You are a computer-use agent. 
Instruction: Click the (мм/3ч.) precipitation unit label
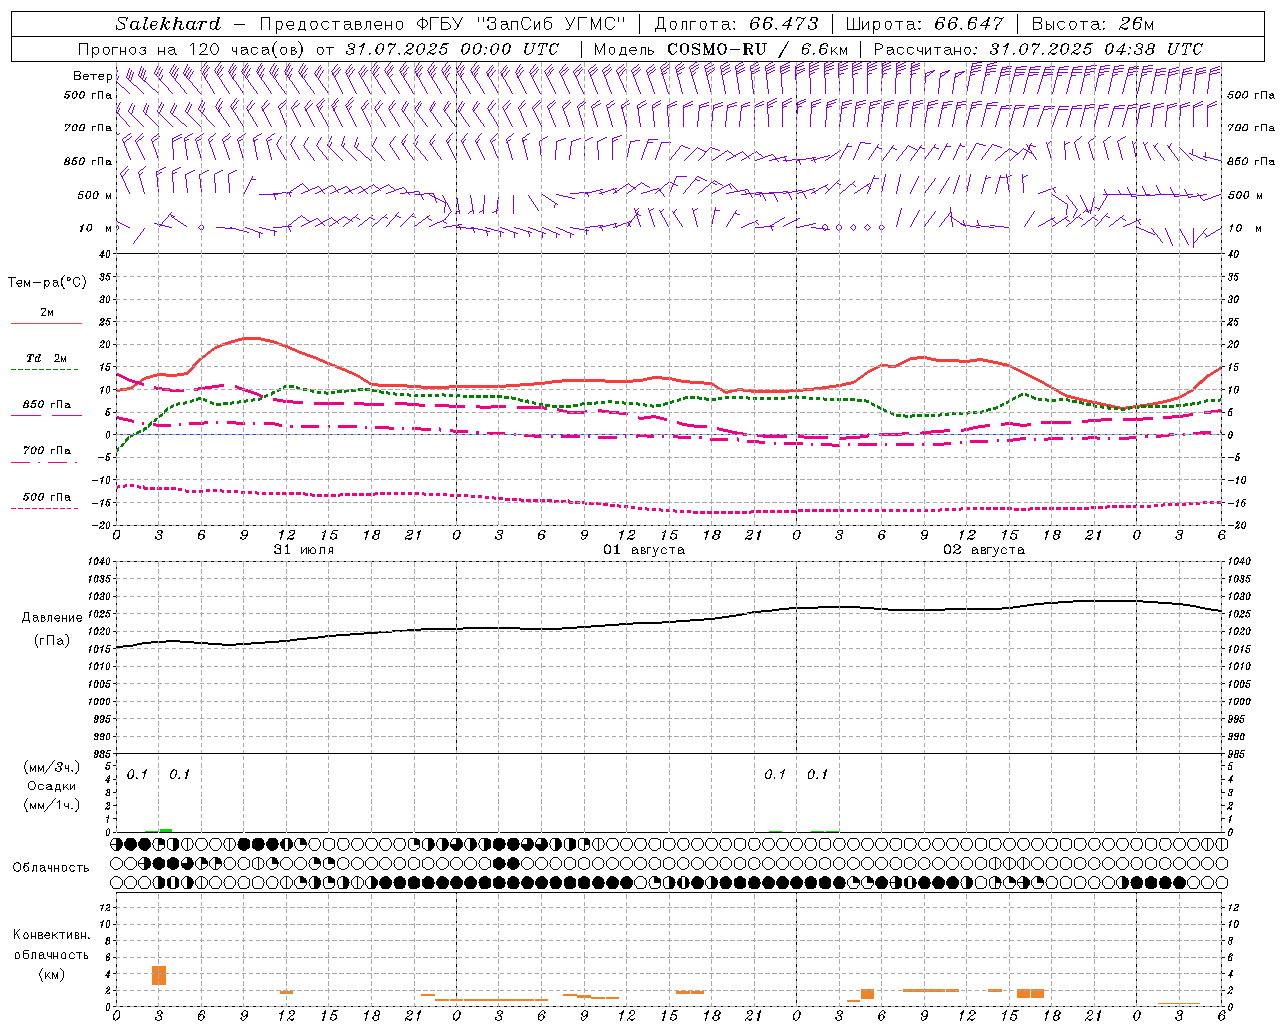point(52,767)
